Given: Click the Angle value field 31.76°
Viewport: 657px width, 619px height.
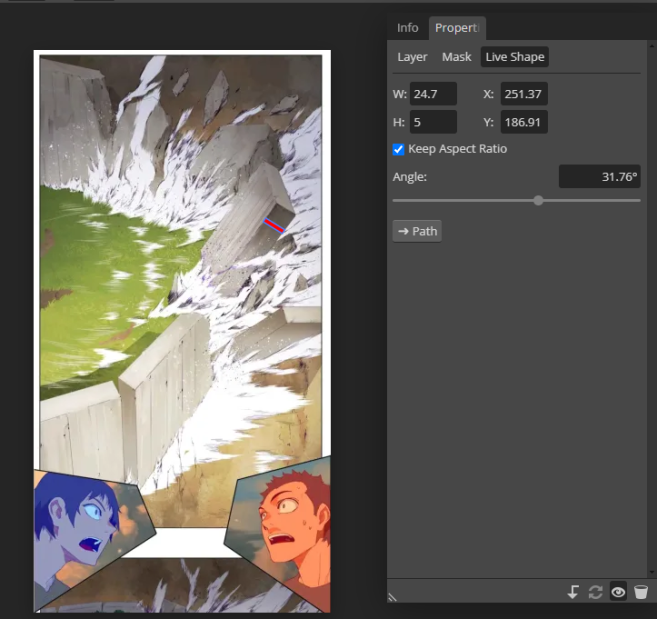Looking at the screenshot, I should click(x=600, y=176).
